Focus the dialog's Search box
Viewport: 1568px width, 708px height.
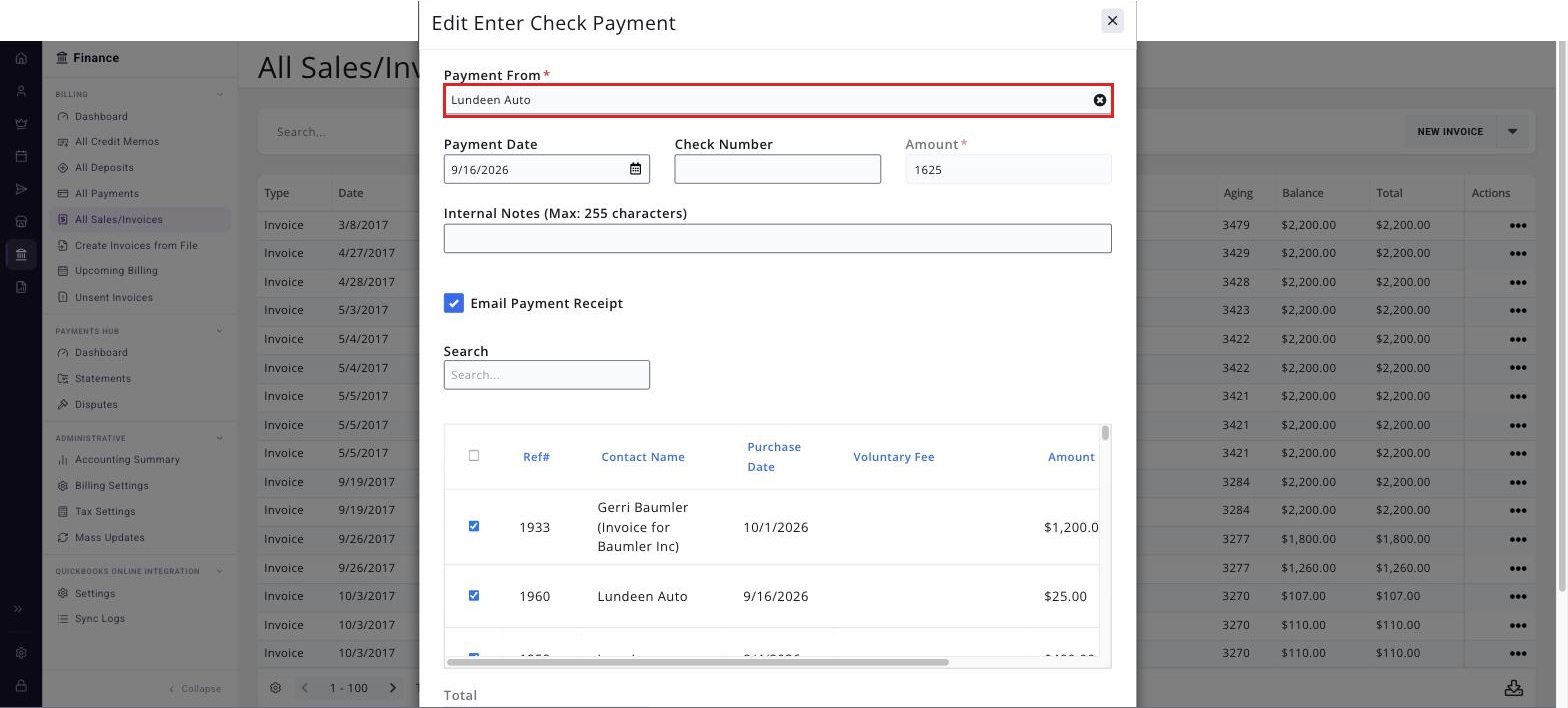[x=547, y=375]
